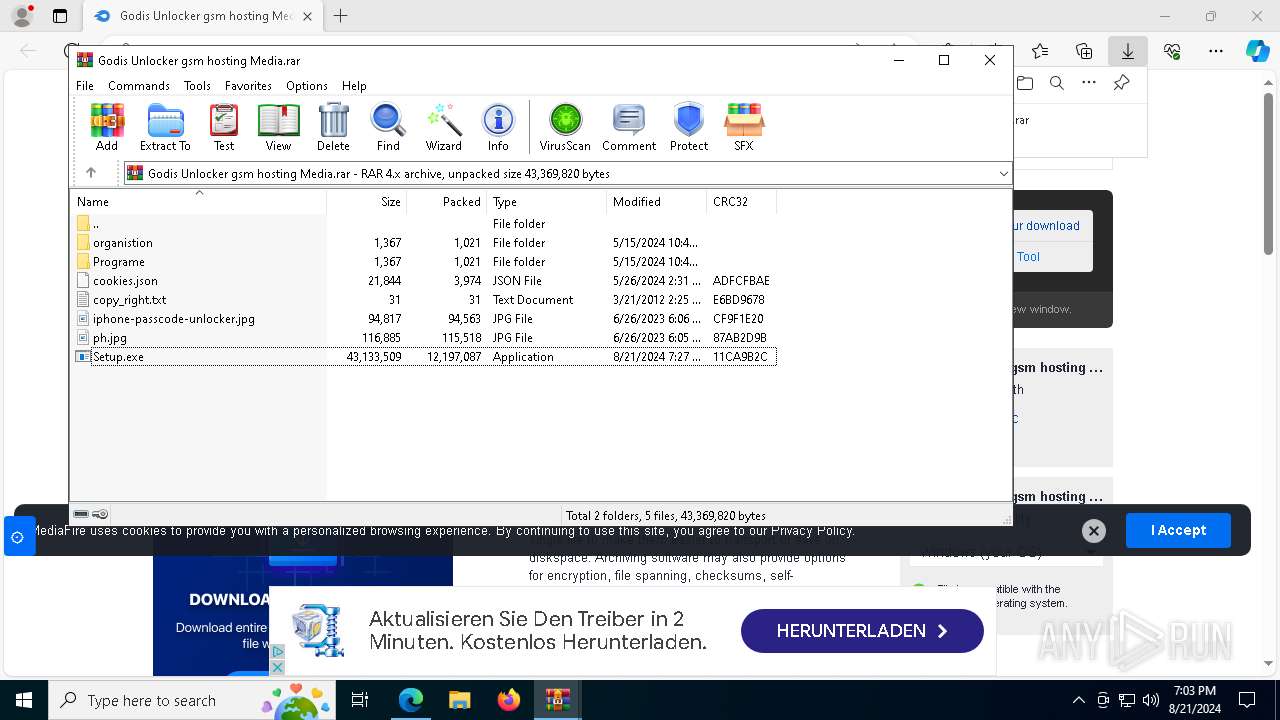
Task: Search downloads magnifier icon in Edge panel
Action: [1057, 83]
